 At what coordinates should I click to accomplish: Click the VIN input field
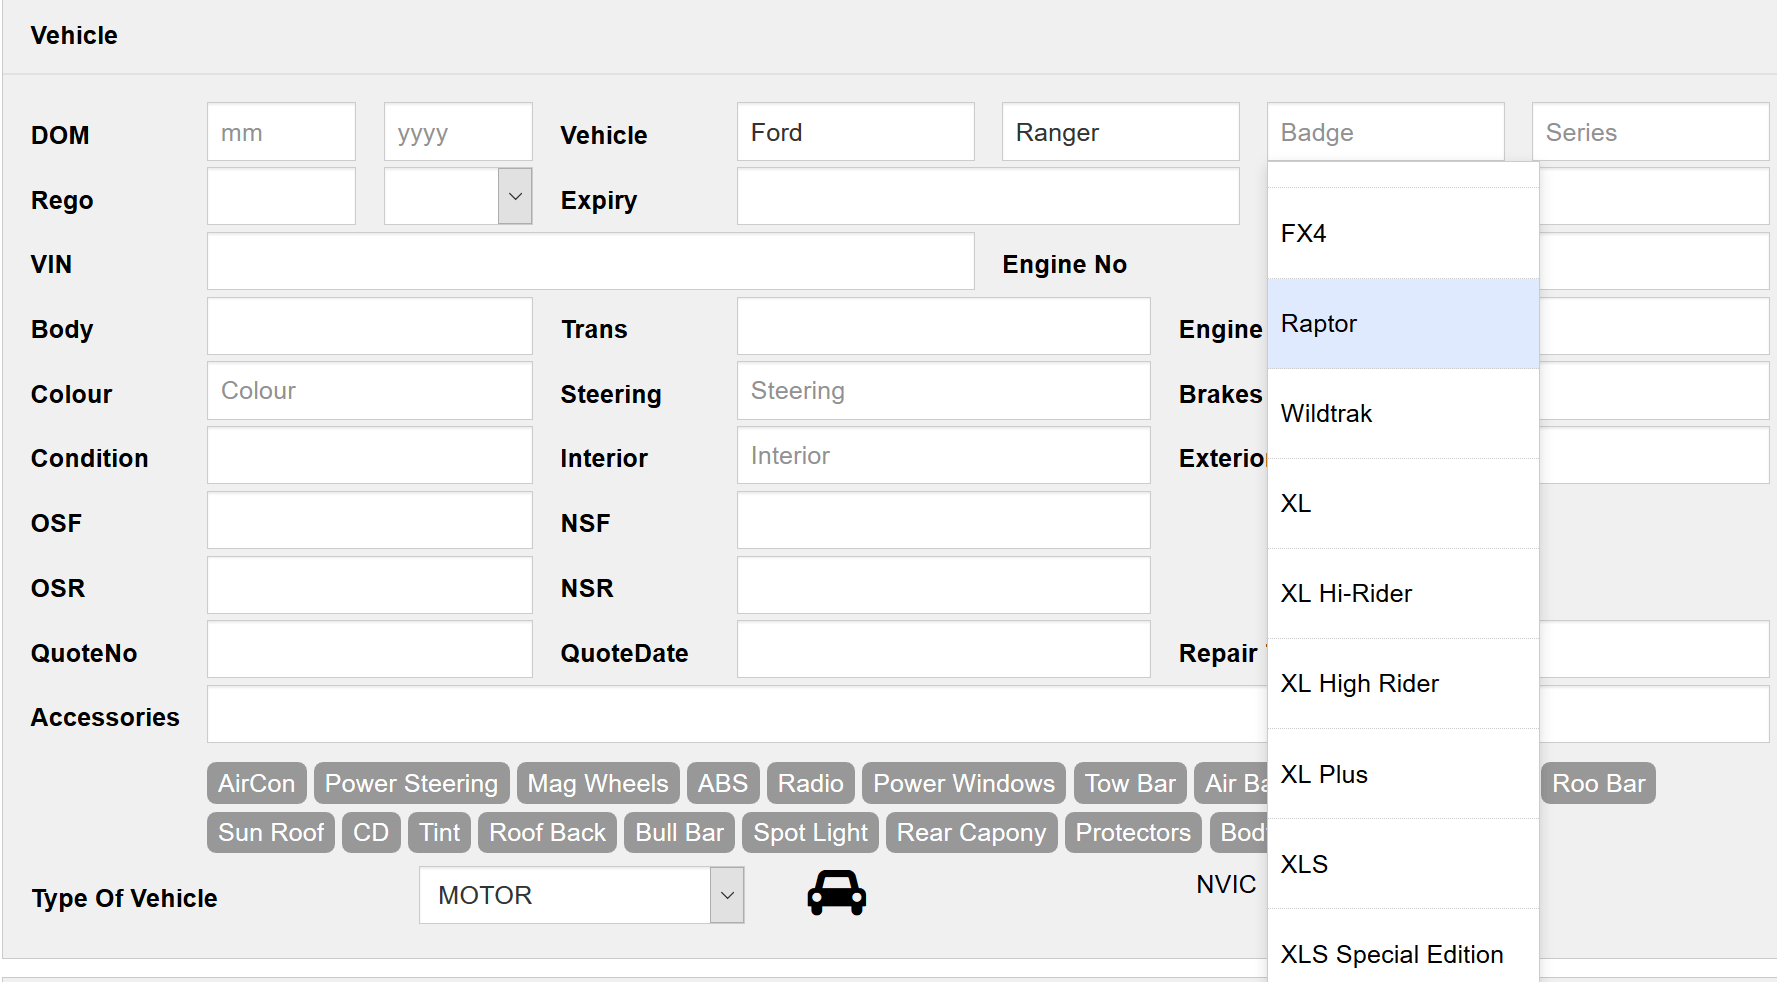(590, 261)
